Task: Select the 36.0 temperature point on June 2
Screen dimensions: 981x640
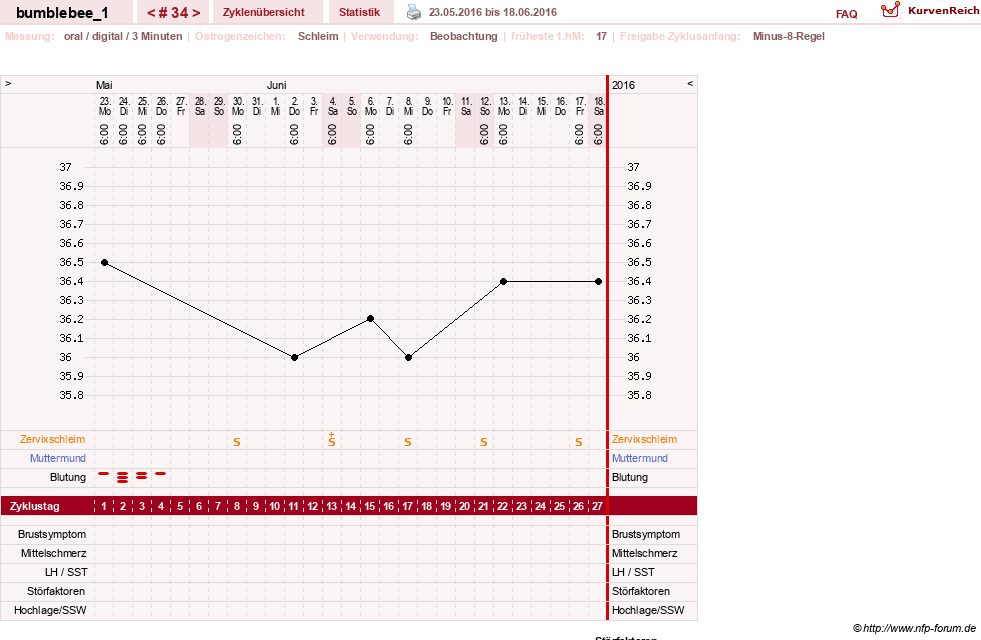Action: [295, 357]
